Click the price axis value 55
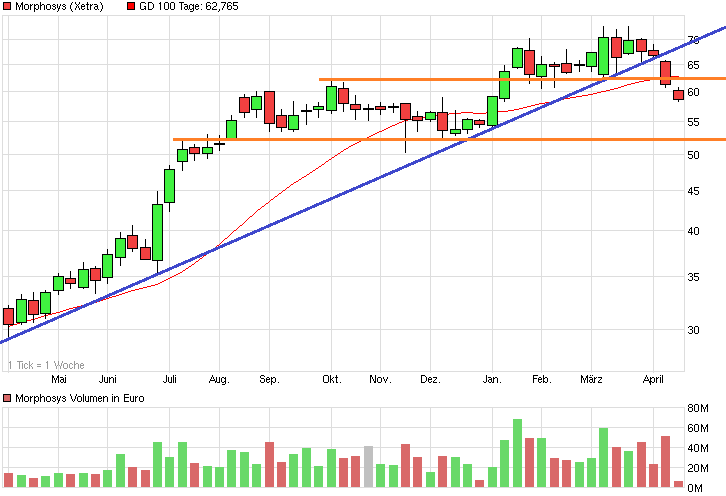Image resolution: width=726 pixels, height=496 pixels. (693, 122)
